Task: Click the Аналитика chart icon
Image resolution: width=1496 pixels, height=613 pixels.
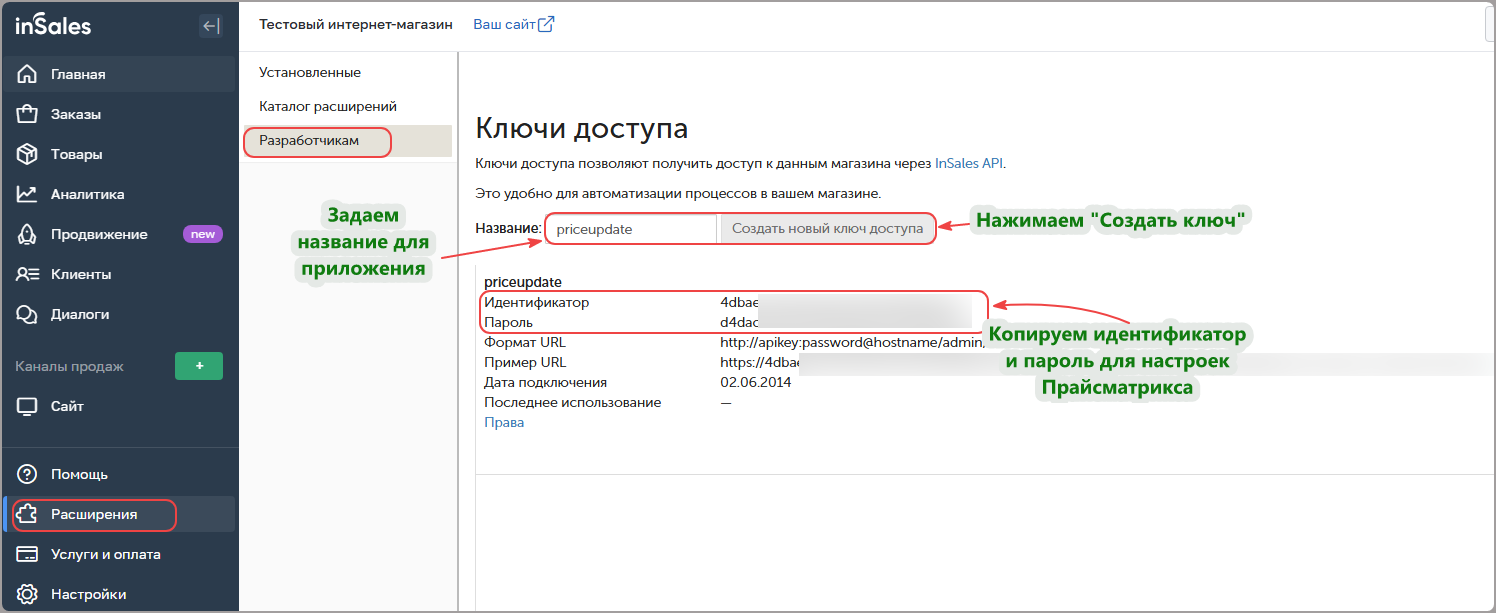Action: (27, 194)
